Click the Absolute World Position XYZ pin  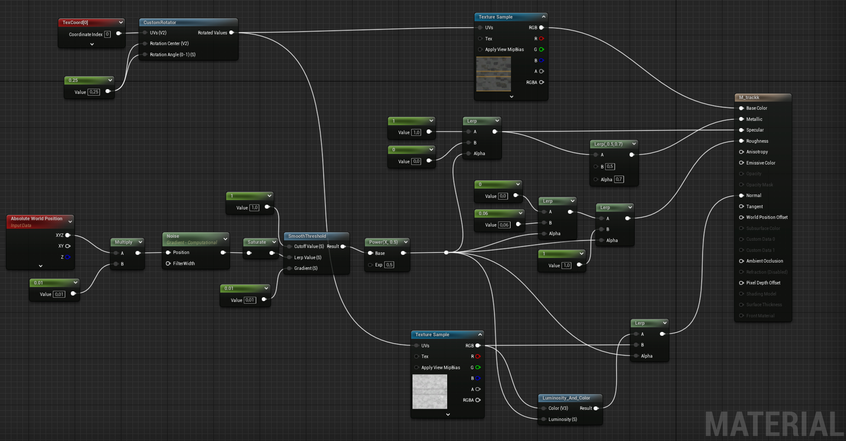point(69,236)
